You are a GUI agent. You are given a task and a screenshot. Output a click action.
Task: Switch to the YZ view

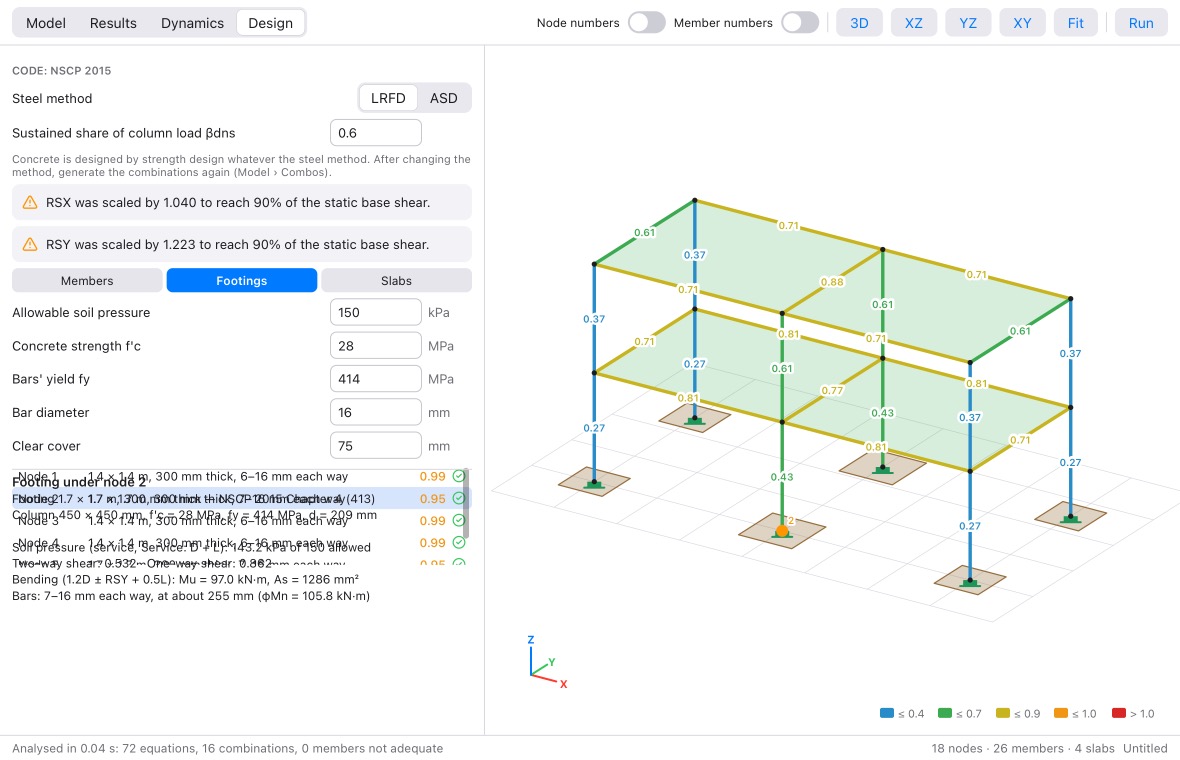[x=968, y=23]
